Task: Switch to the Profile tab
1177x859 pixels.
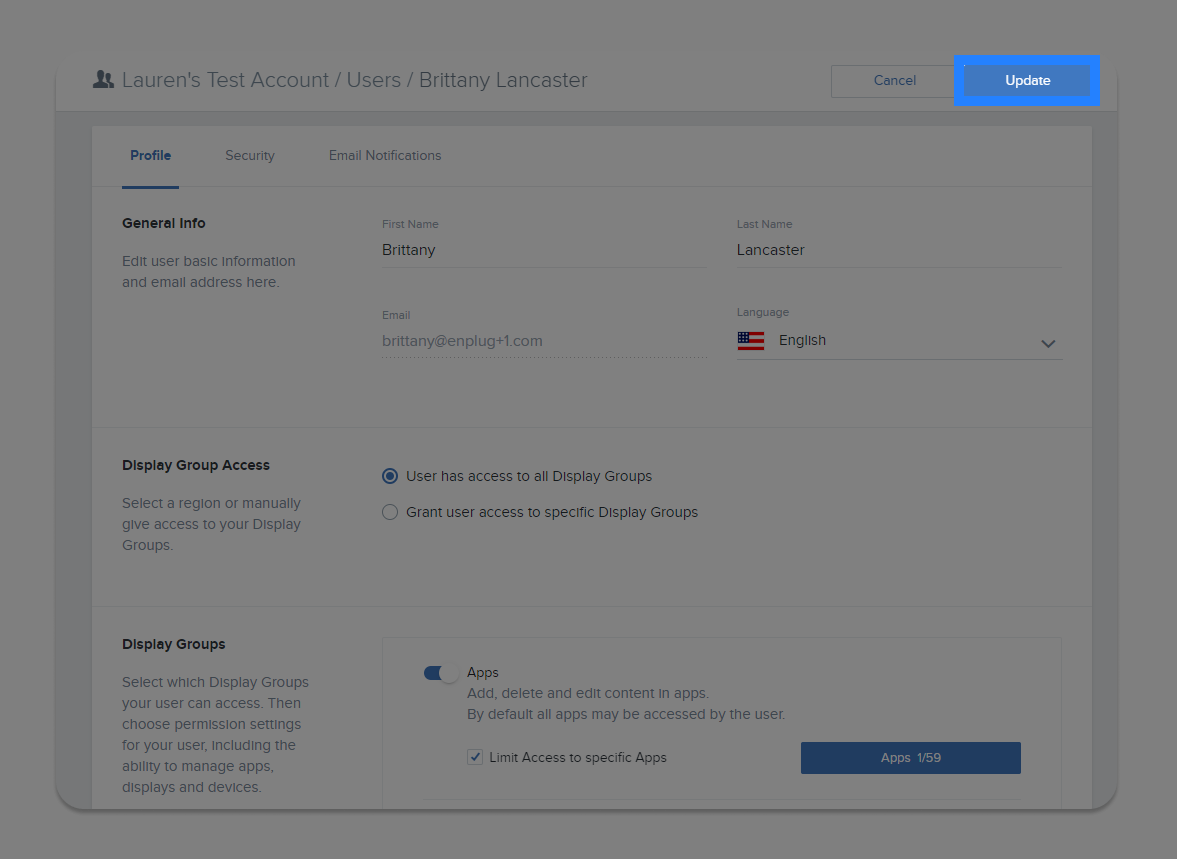Action: (x=150, y=155)
